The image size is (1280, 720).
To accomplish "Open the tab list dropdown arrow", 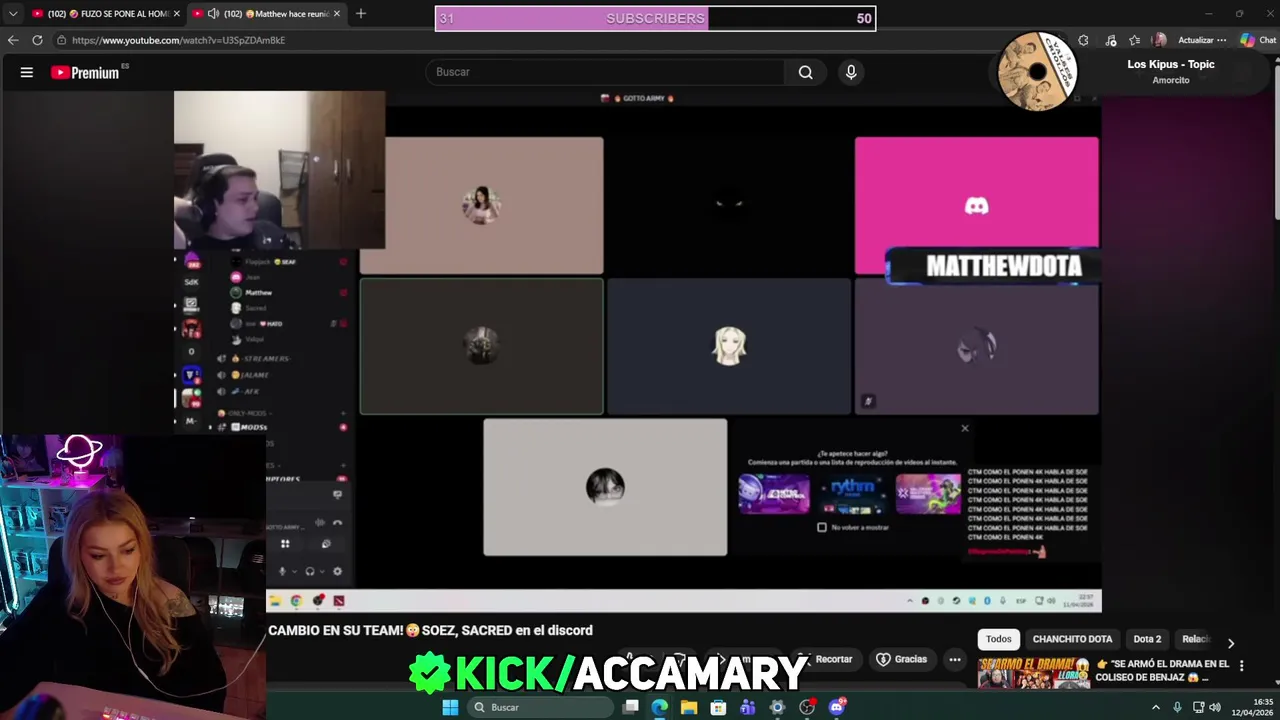I will click(x=13, y=14).
